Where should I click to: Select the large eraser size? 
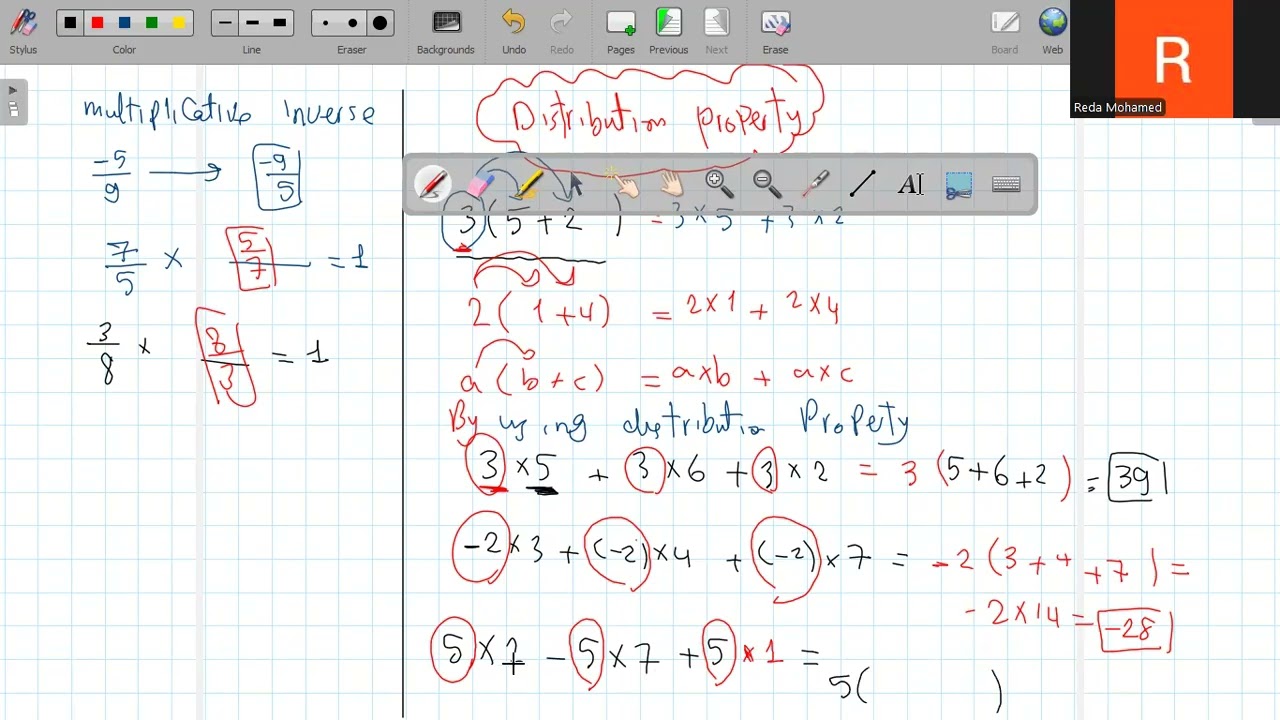tap(380, 23)
